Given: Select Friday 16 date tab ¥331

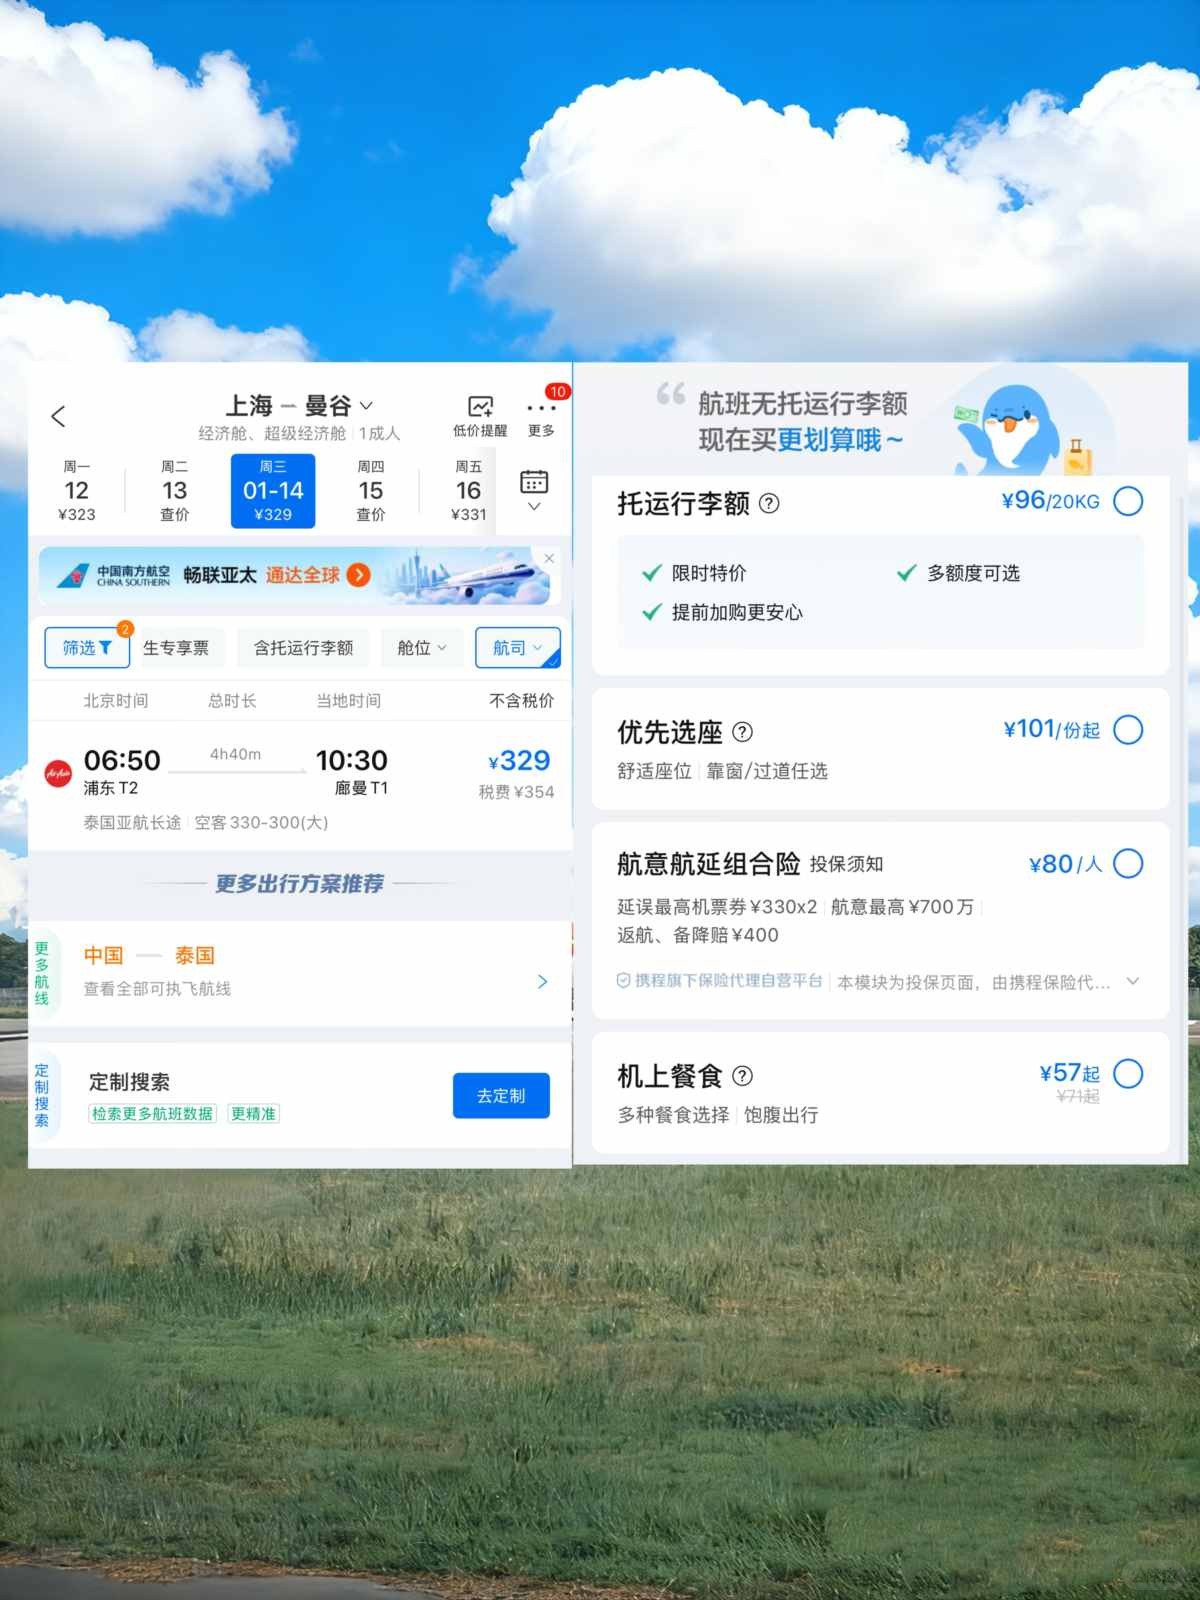Looking at the screenshot, I should (468, 491).
